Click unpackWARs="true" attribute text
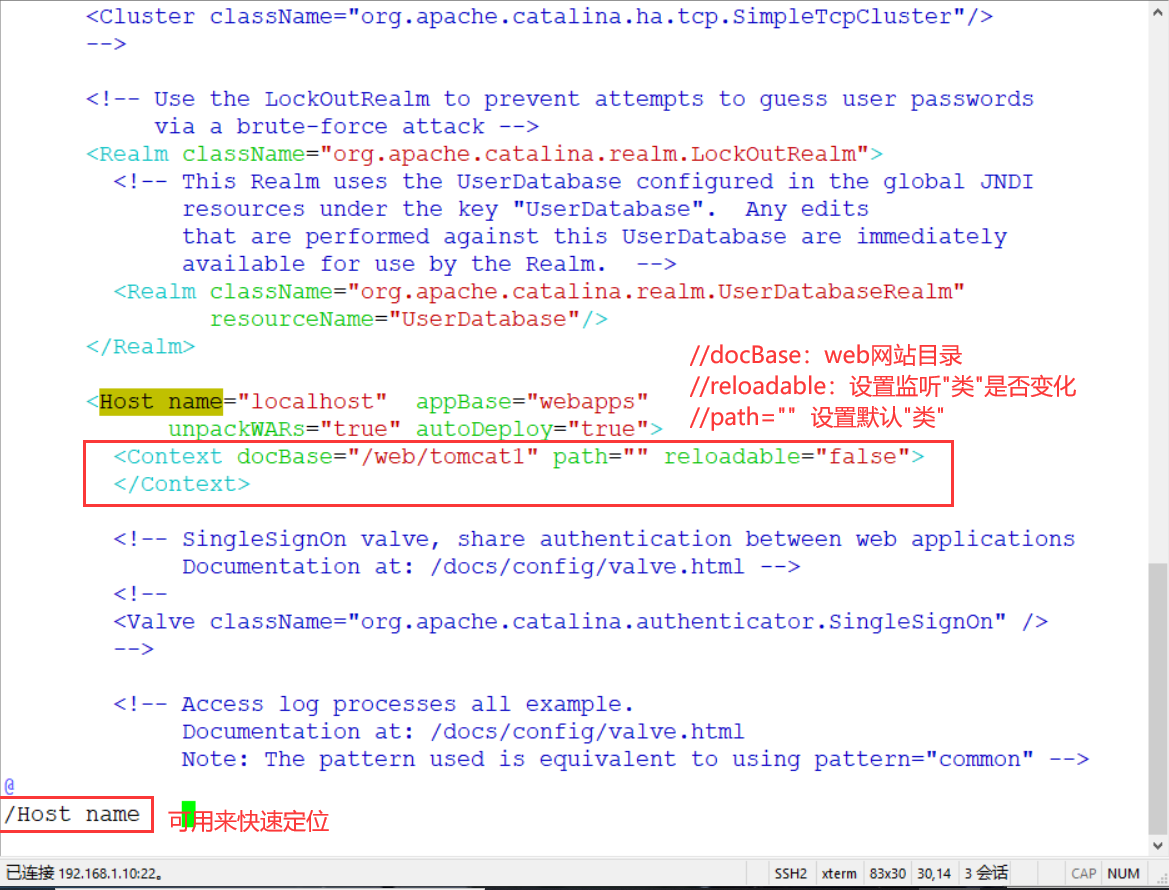 click(284, 429)
